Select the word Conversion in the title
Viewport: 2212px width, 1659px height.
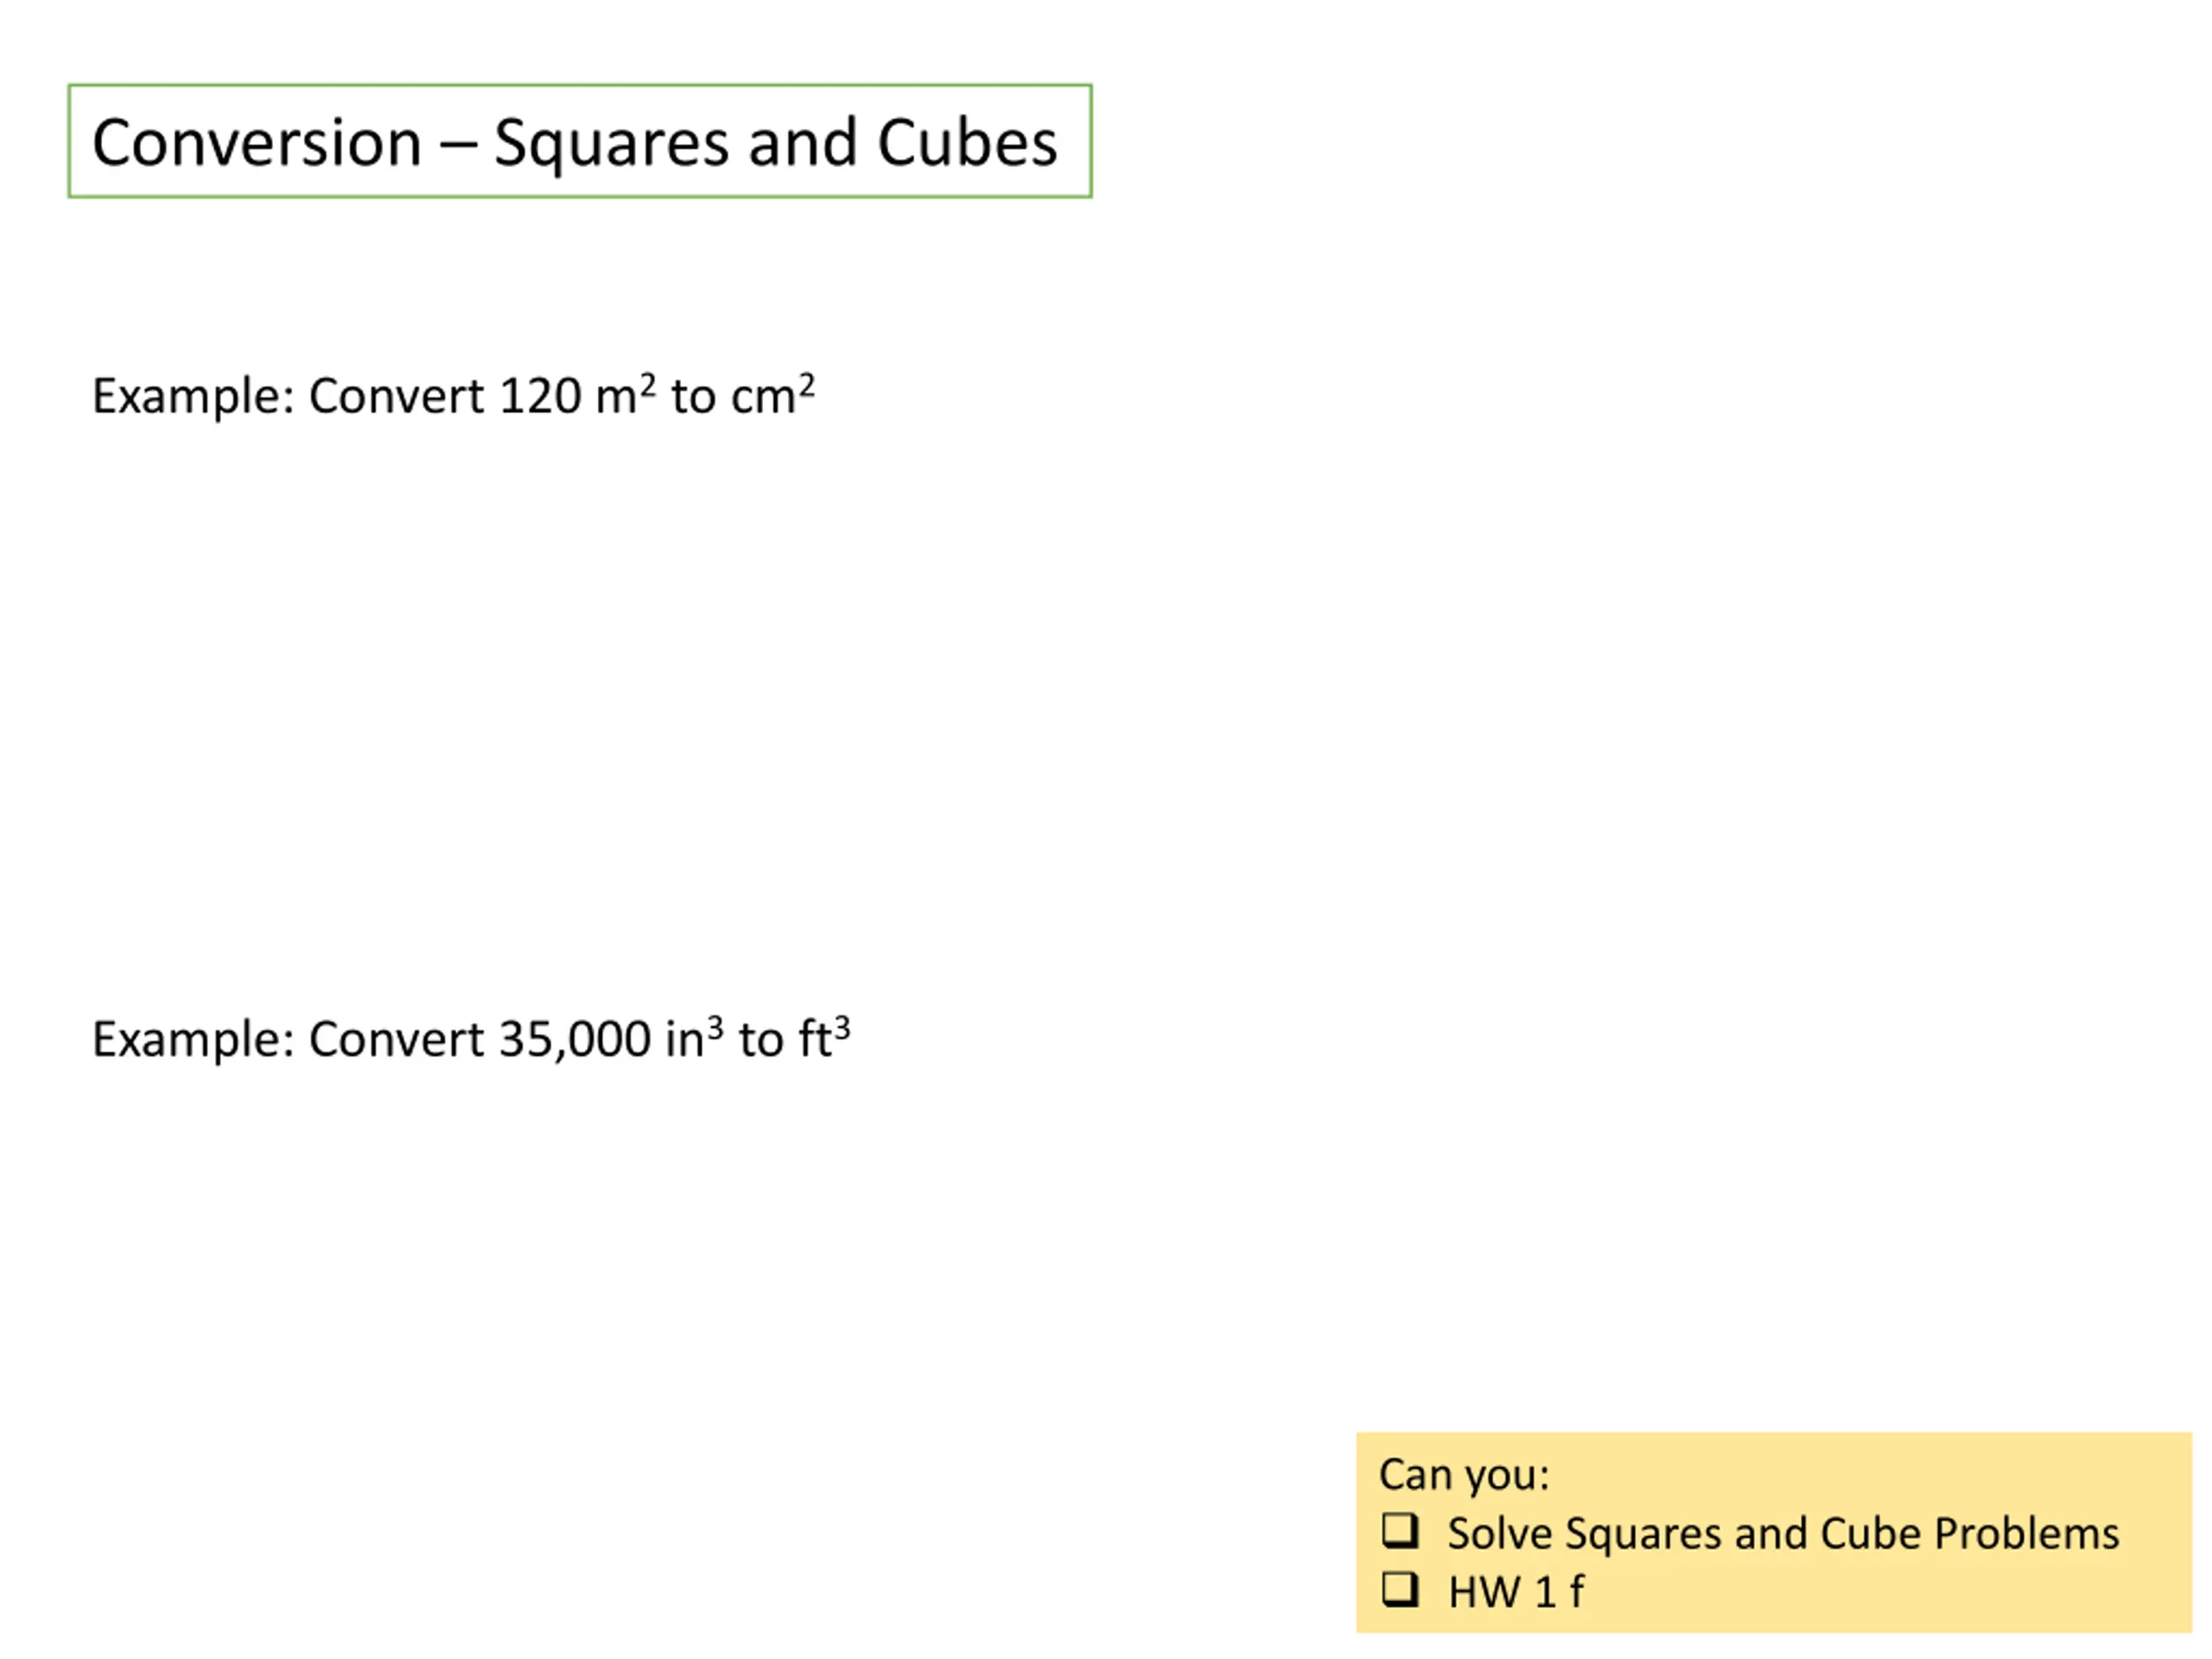coord(257,142)
